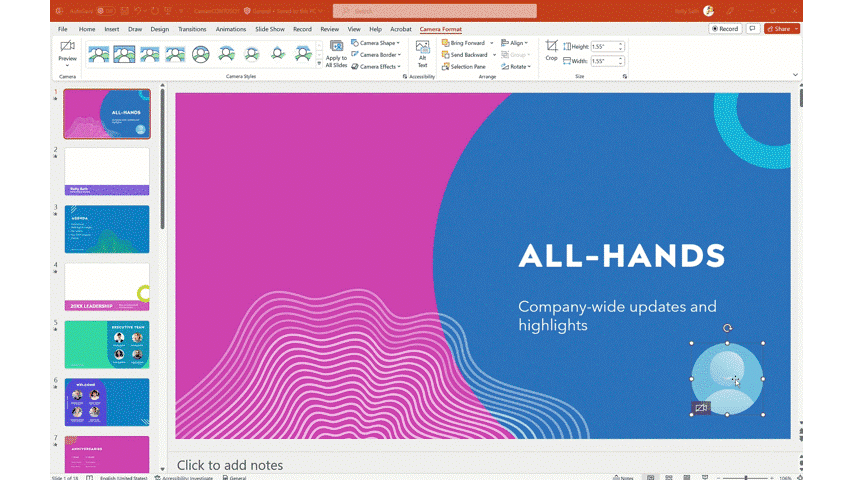Select the third camera style thumbnail
The image size is (853, 480).
(150, 54)
